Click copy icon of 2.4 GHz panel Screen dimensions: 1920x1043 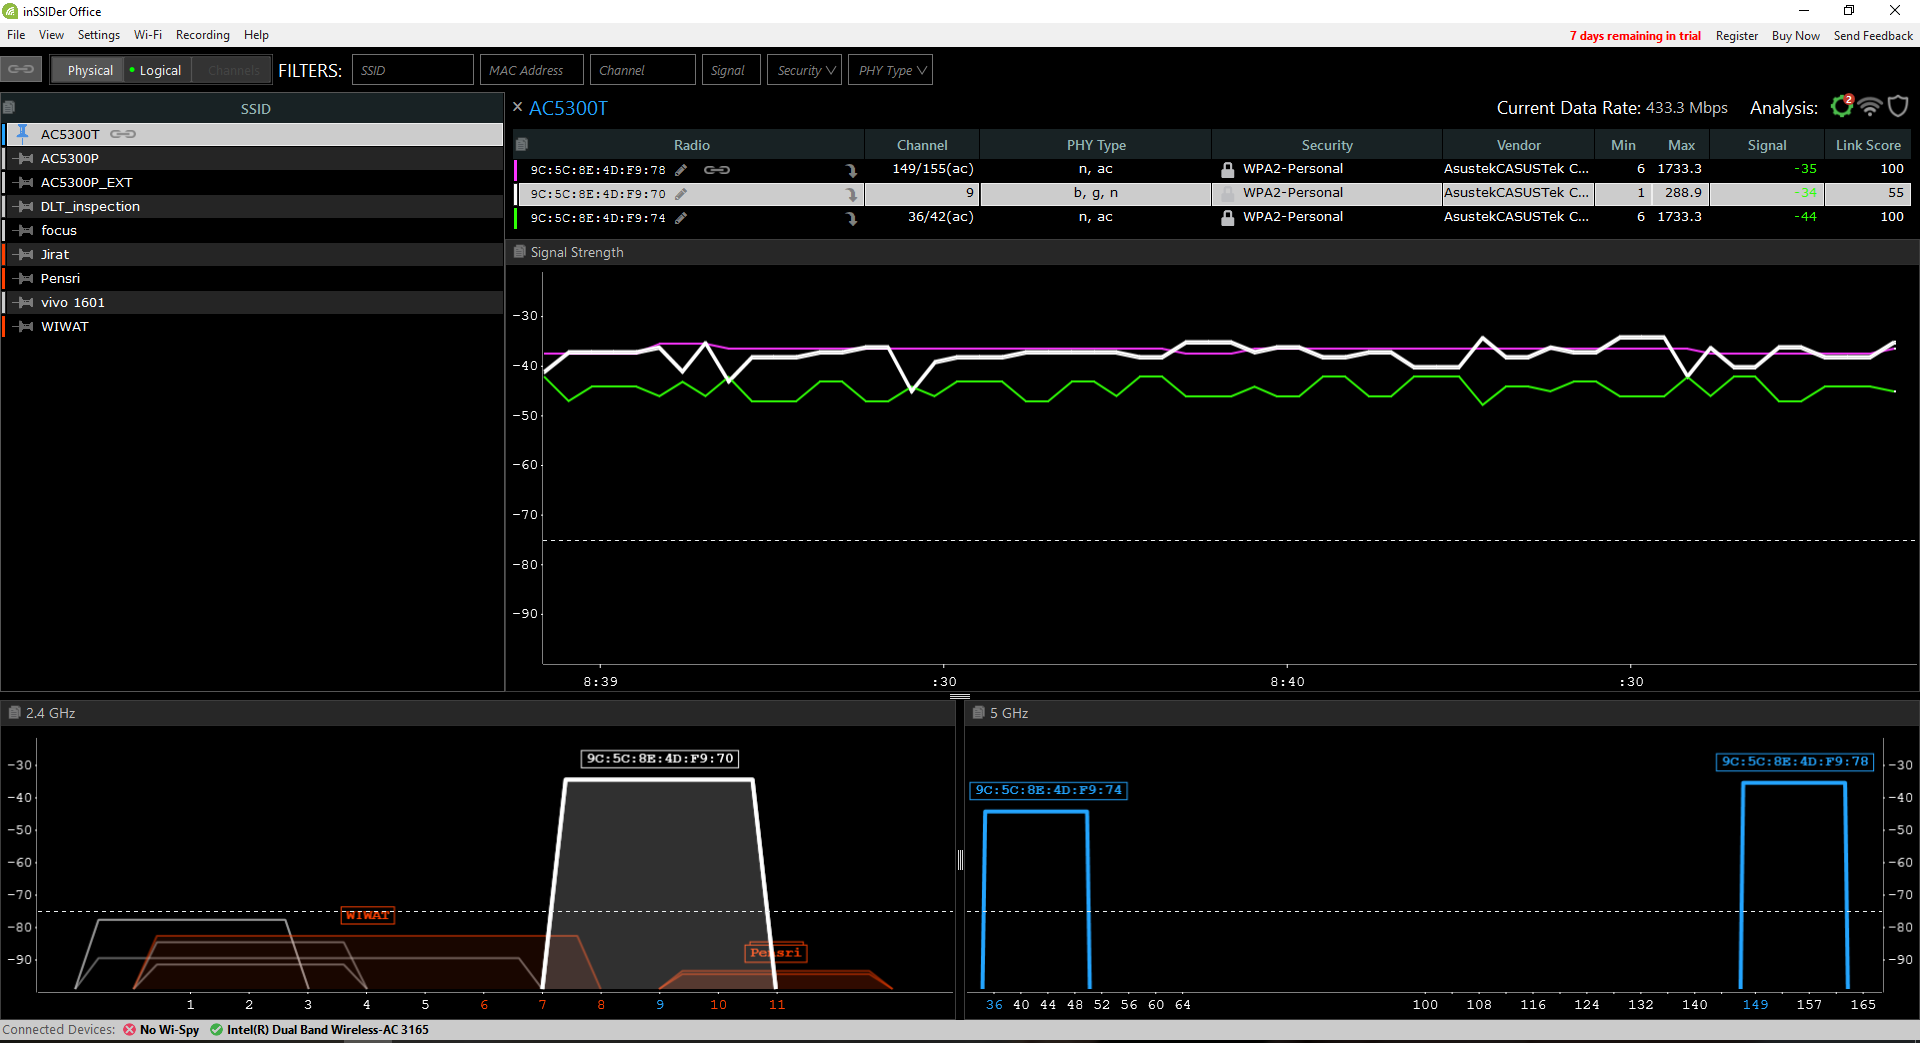click(x=14, y=713)
